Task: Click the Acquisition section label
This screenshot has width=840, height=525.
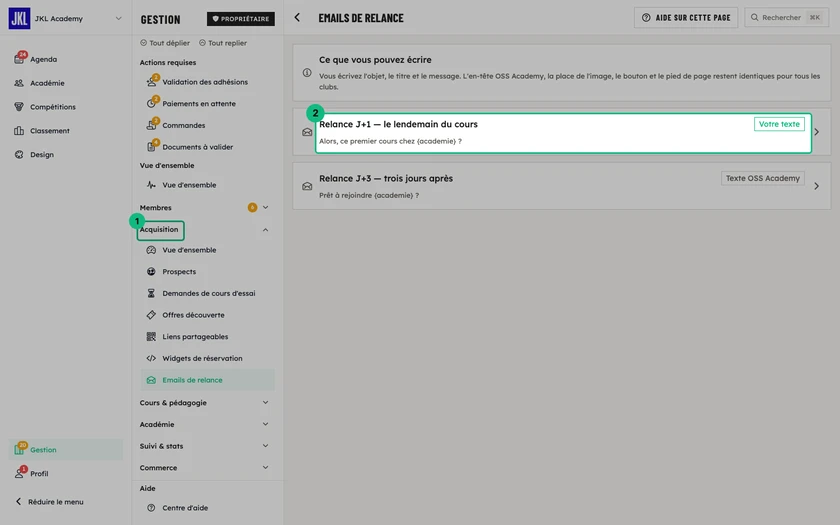Action: pyautogui.click(x=159, y=229)
